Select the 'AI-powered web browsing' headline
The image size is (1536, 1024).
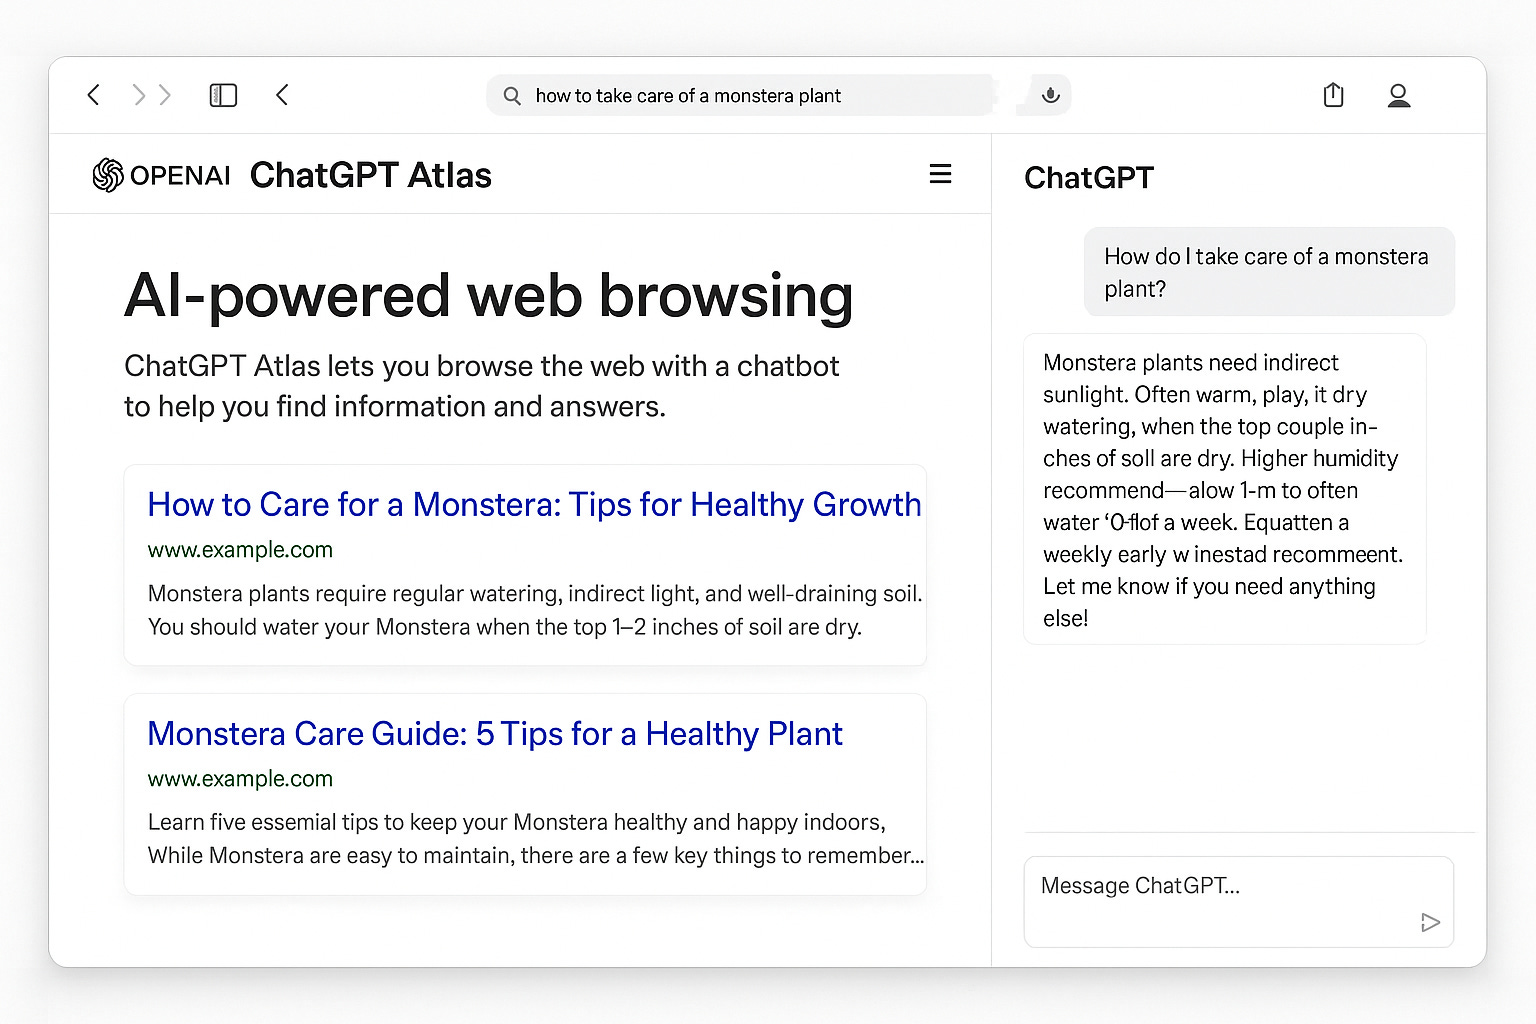pos(489,297)
